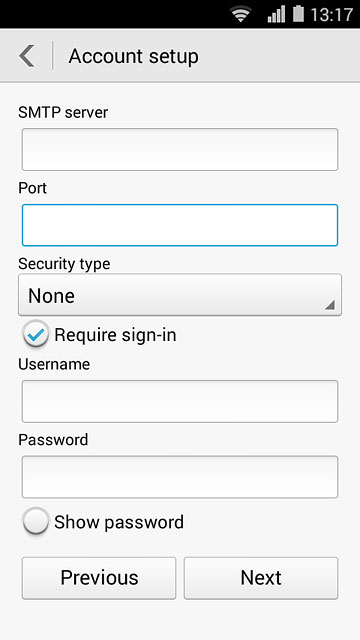Viewport: 360px width, 640px height.
Task: Tap the Require sign-in label text
Action: pos(115,335)
